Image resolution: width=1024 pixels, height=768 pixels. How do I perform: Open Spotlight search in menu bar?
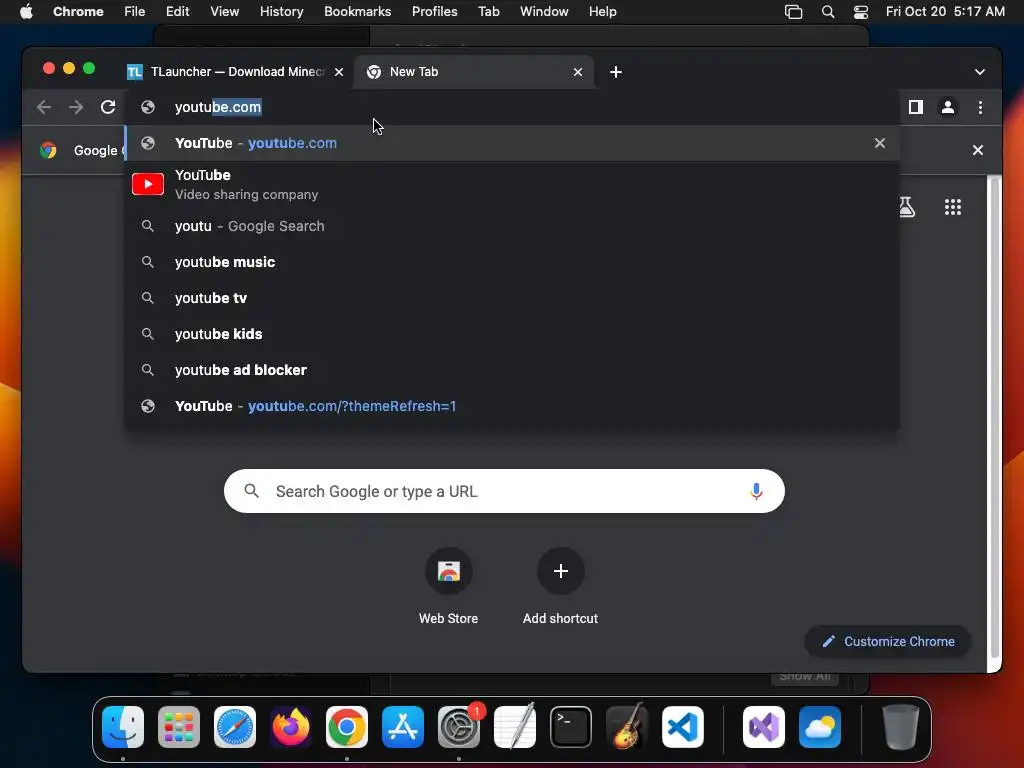pos(827,12)
